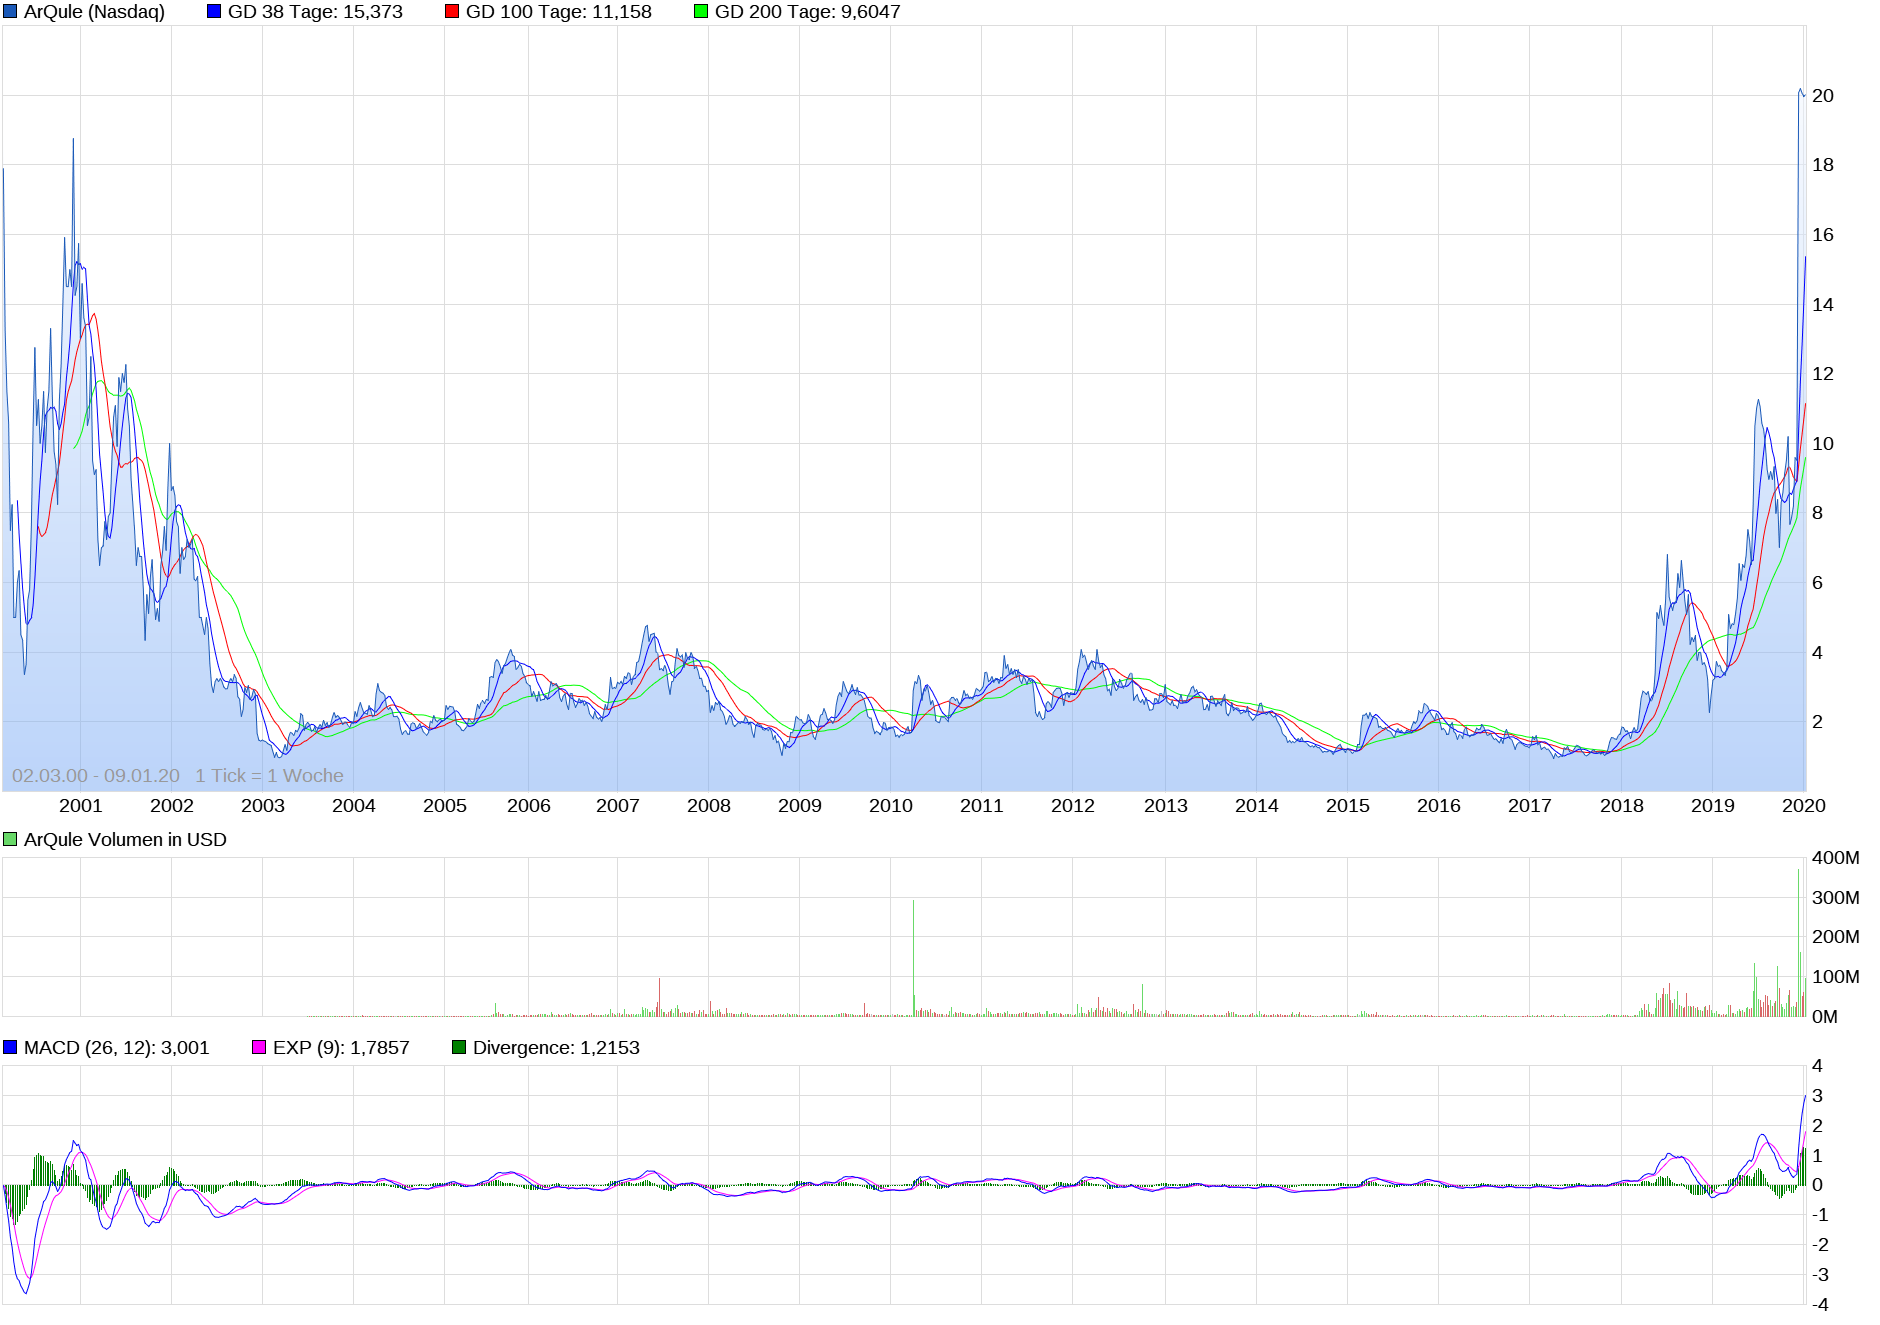The image size is (1880, 1325).
Task: Click the 400M volume scale value
Action: pyautogui.click(x=1838, y=856)
